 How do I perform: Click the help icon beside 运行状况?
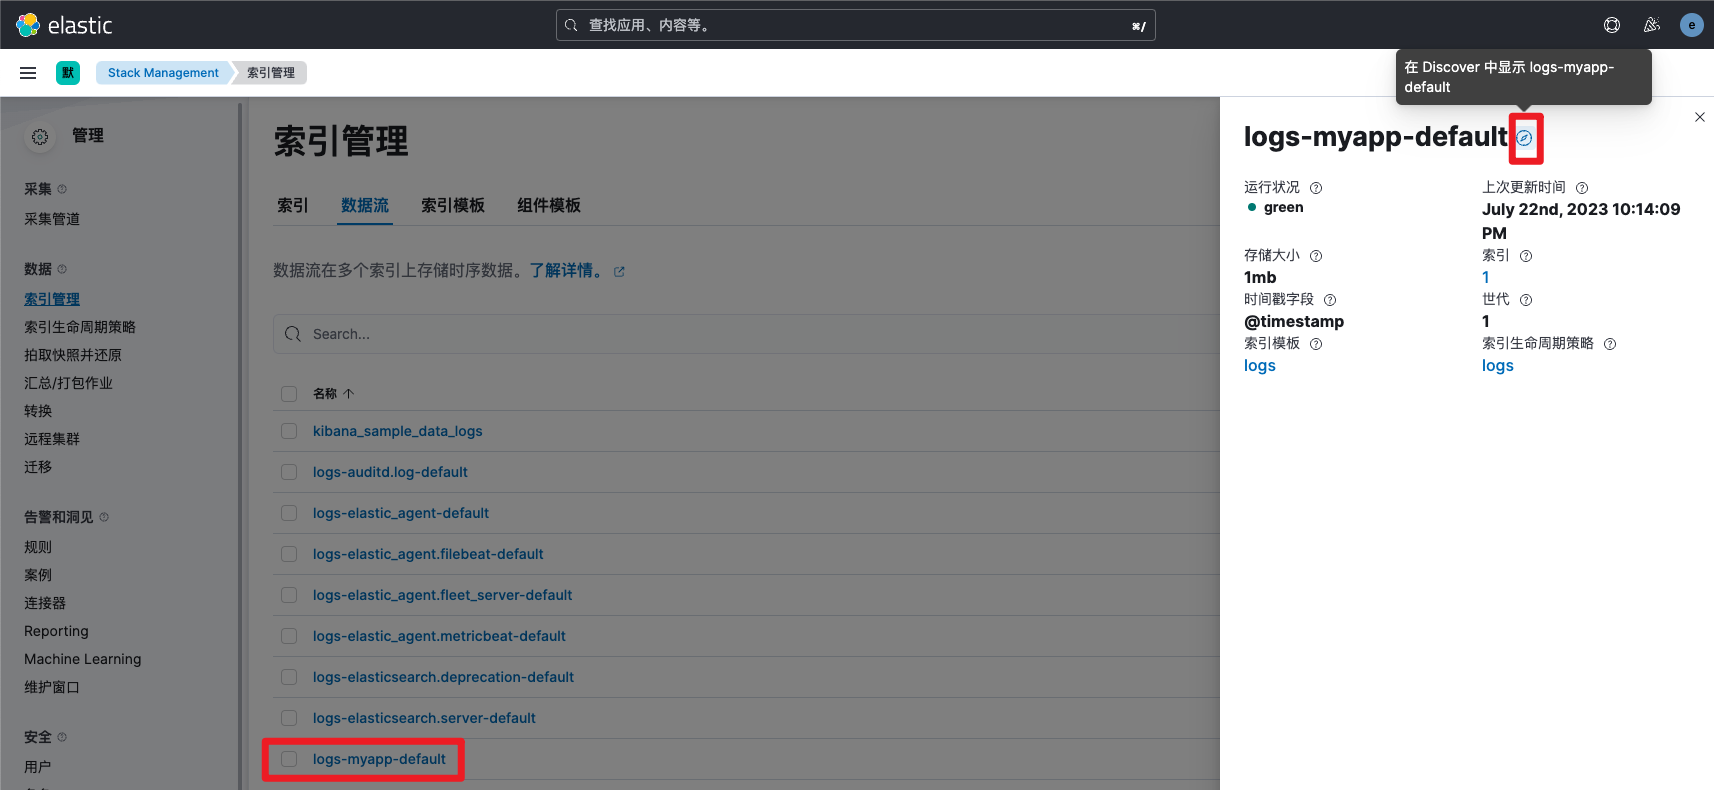pos(1316,188)
